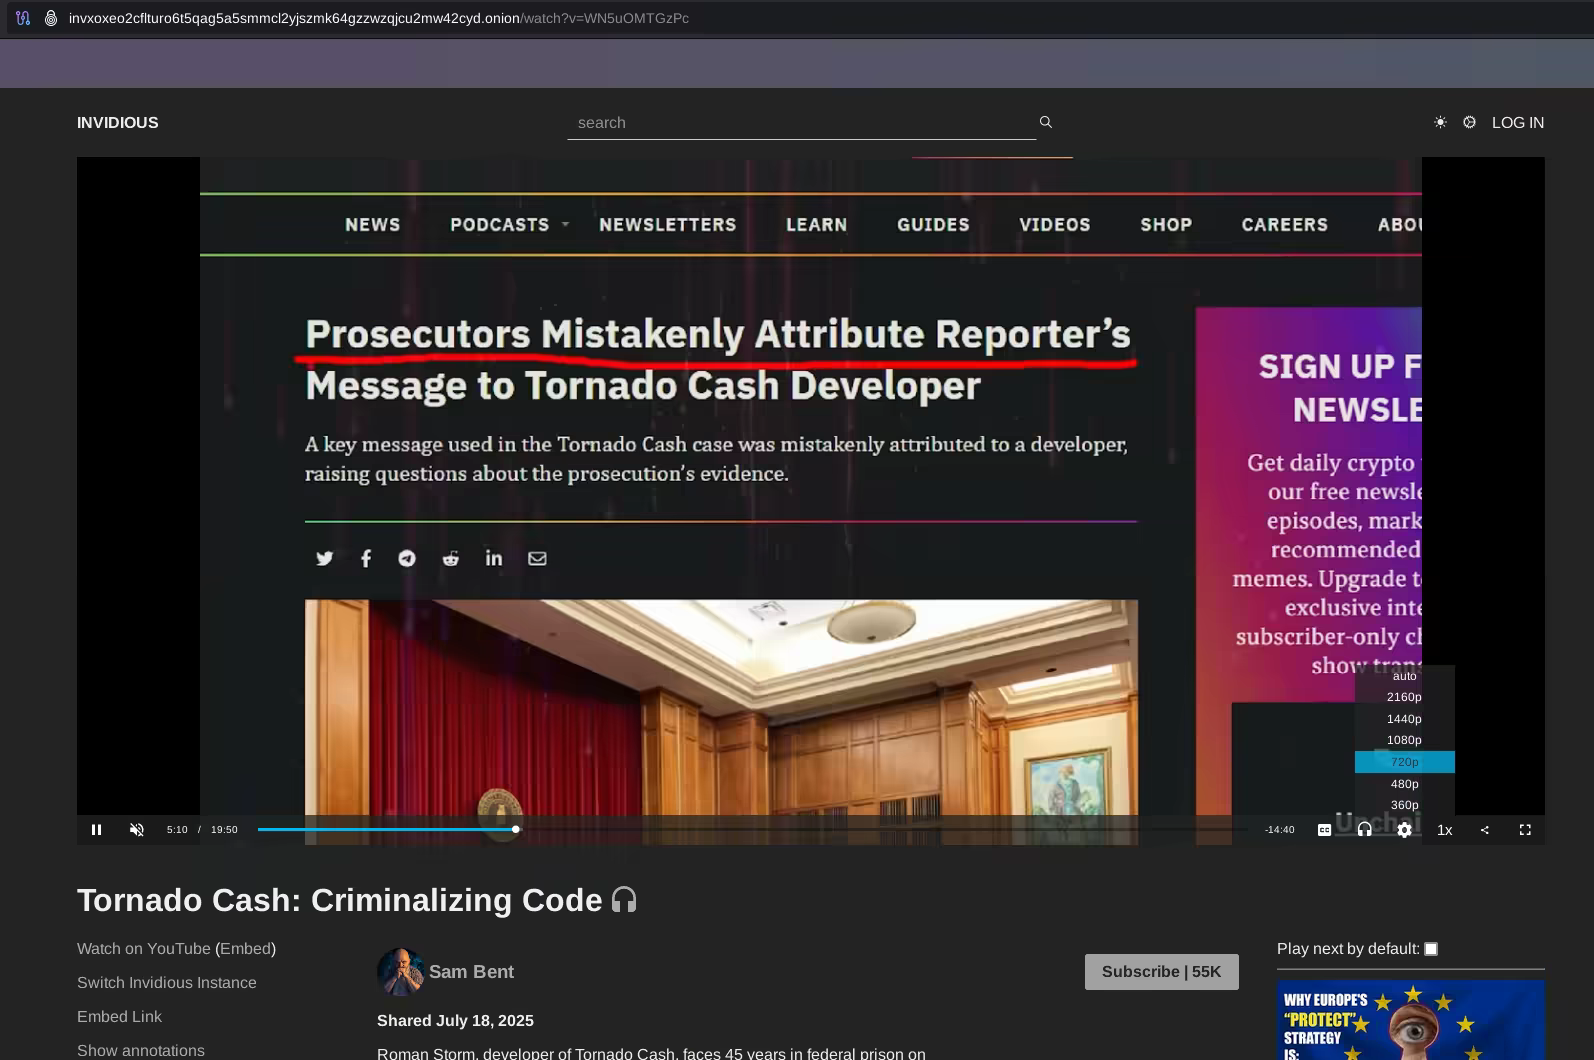The width and height of the screenshot is (1594, 1060).
Task: Open the share menu in player
Action: (x=1484, y=830)
